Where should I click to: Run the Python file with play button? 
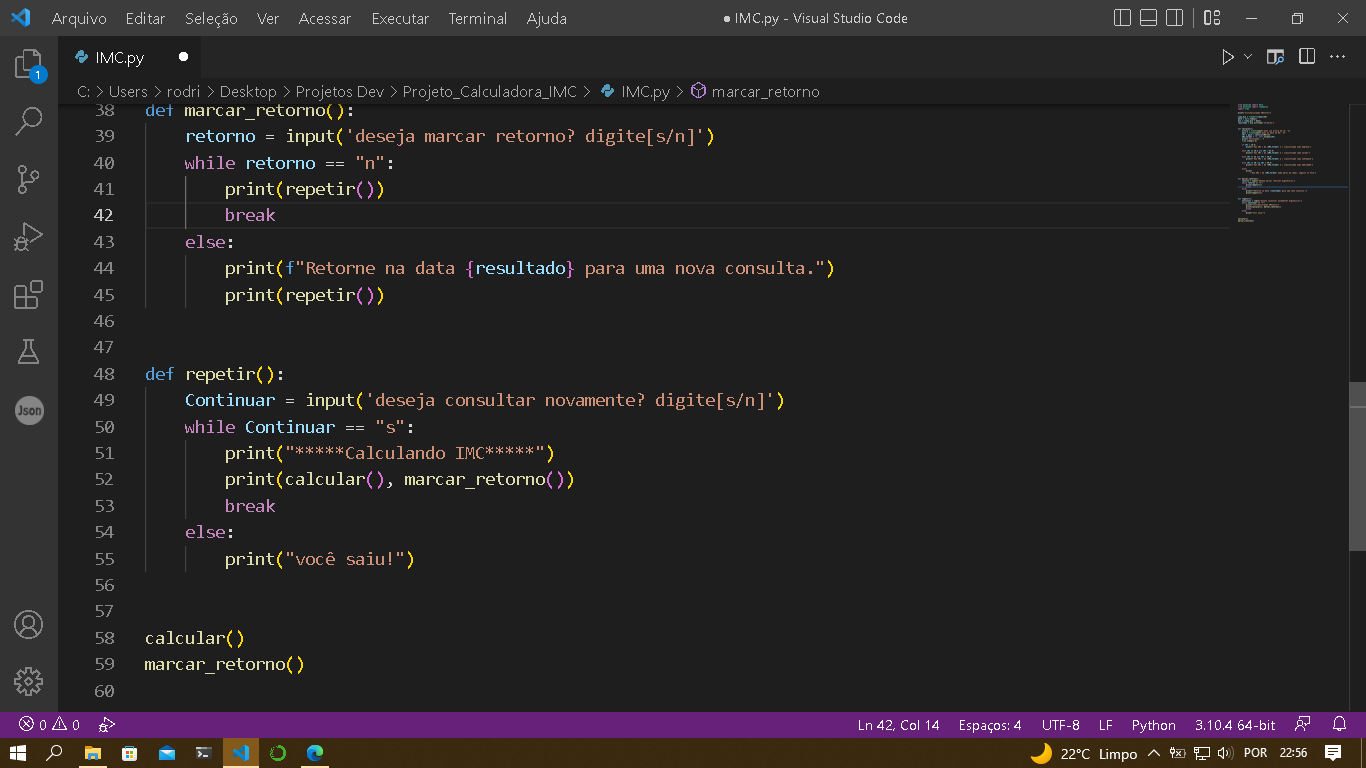click(1228, 58)
